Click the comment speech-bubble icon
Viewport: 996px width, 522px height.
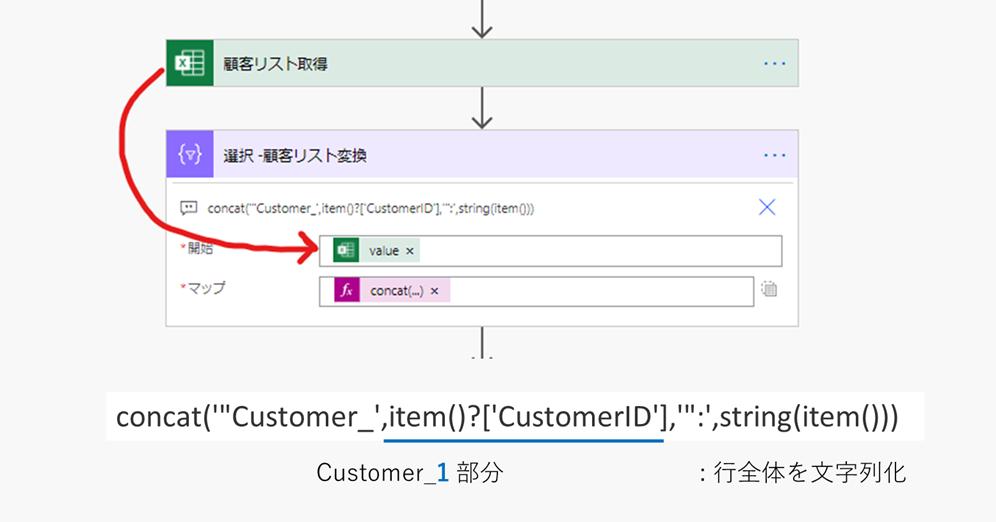point(189,208)
